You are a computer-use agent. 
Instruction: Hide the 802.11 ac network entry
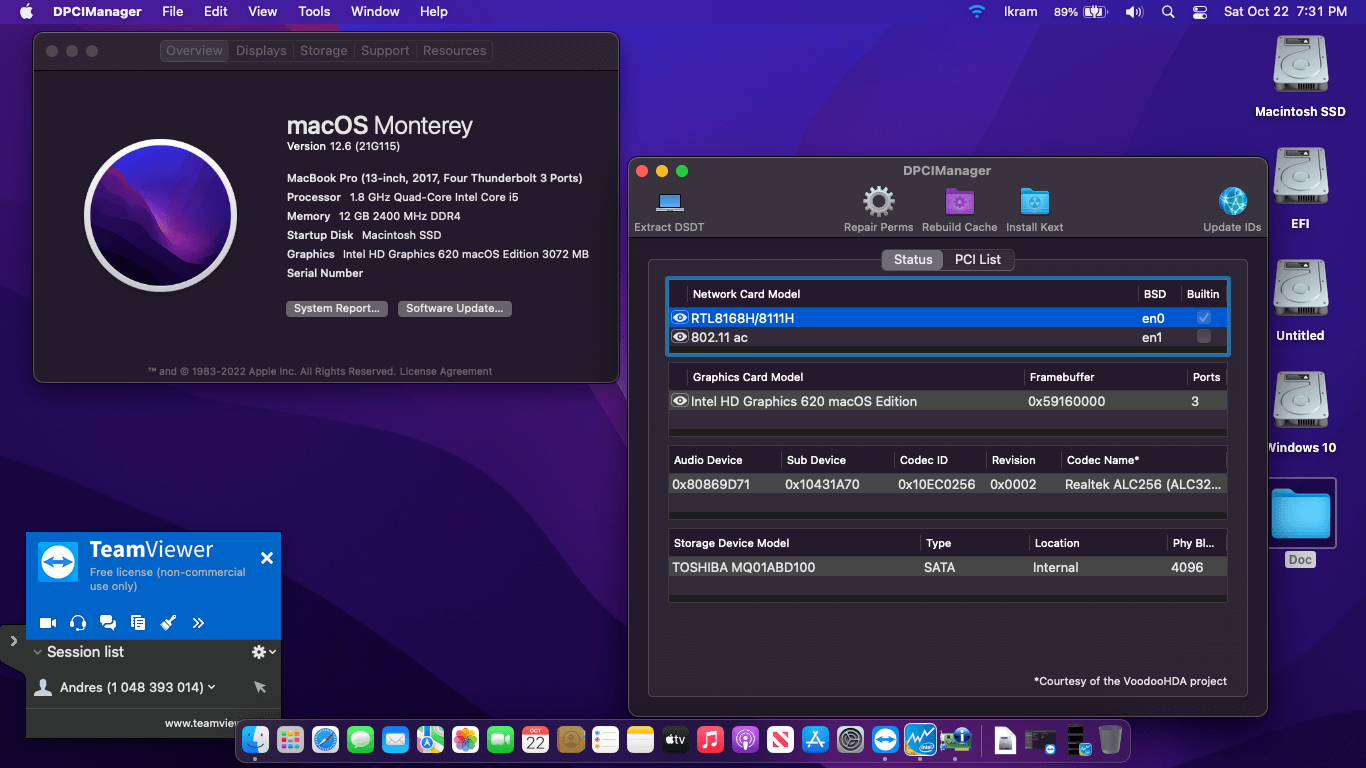(x=679, y=338)
